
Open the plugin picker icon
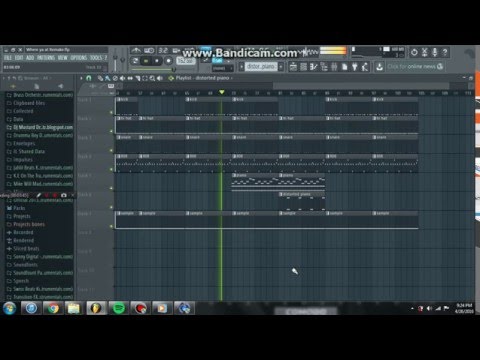tap(355, 67)
